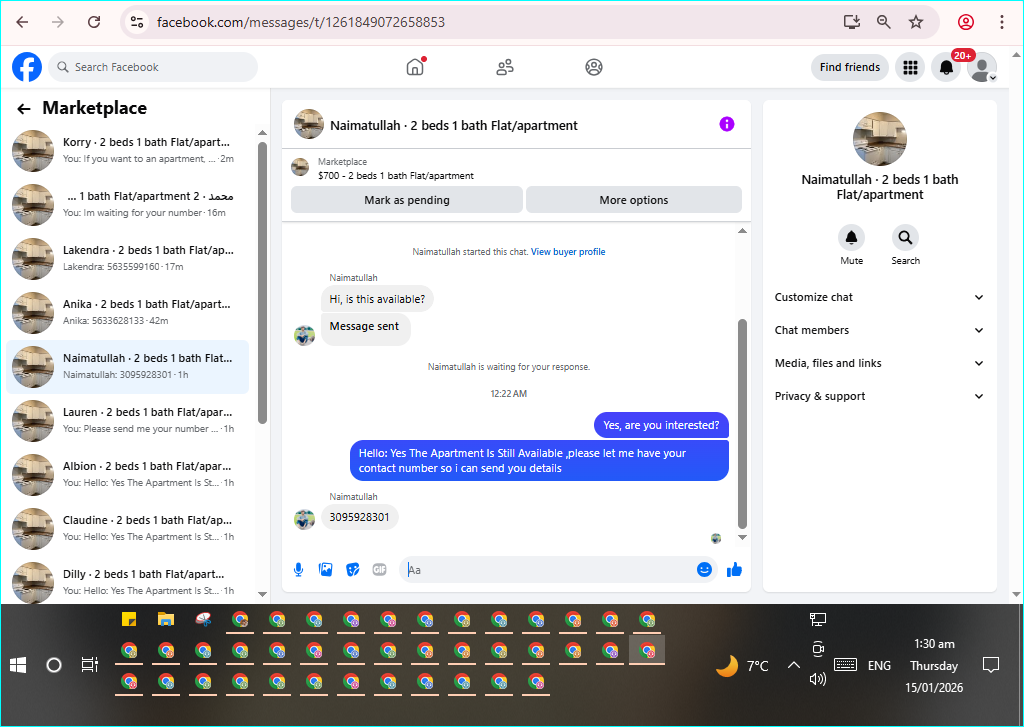This screenshot has width=1024, height=727.
Task: Record a voice clip with microphone icon
Action: 298,570
